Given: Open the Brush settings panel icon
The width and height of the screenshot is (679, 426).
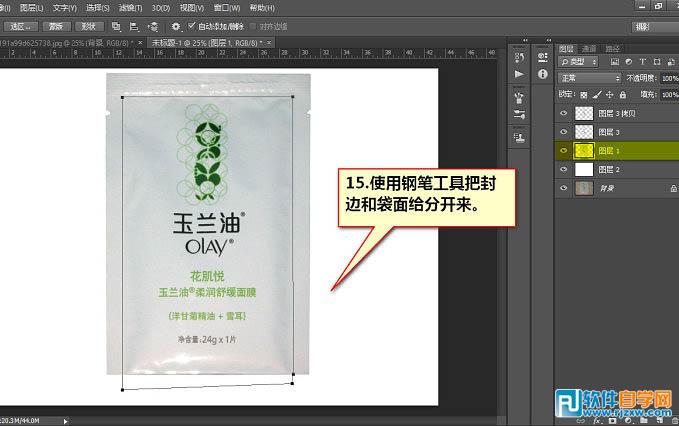Looking at the screenshot, I should click(519, 114).
